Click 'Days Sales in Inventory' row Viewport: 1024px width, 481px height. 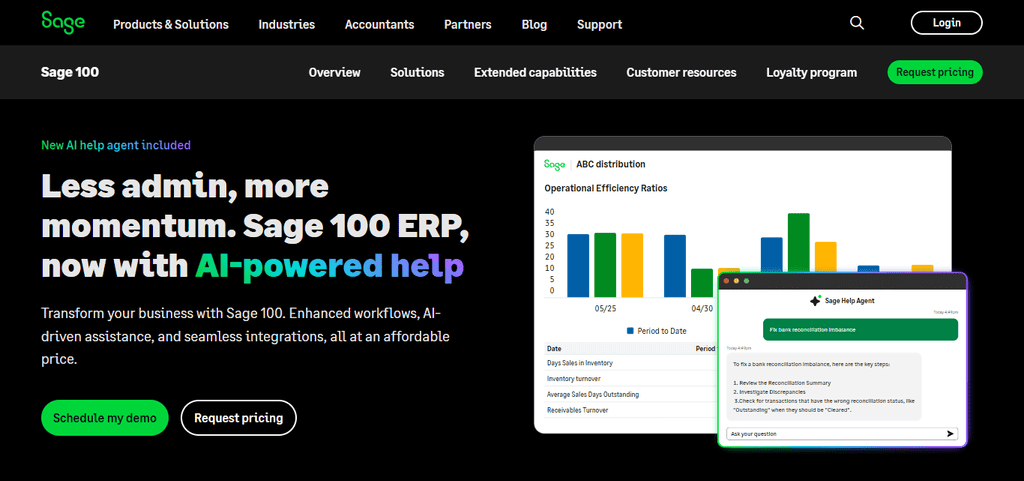[x=579, y=362]
